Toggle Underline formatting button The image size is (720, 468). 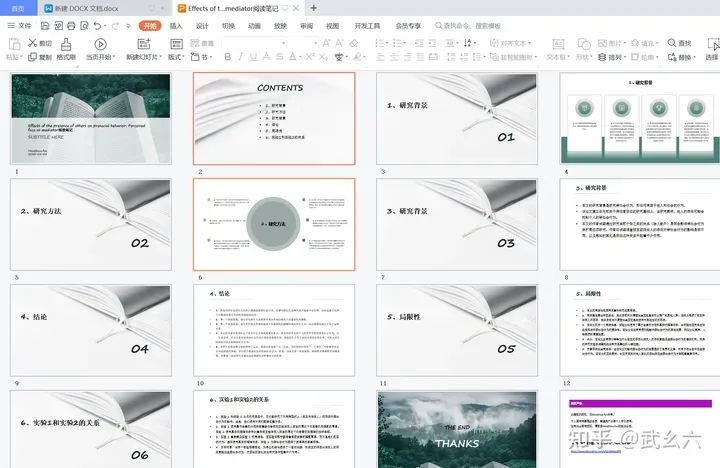pyautogui.click(x=254, y=57)
